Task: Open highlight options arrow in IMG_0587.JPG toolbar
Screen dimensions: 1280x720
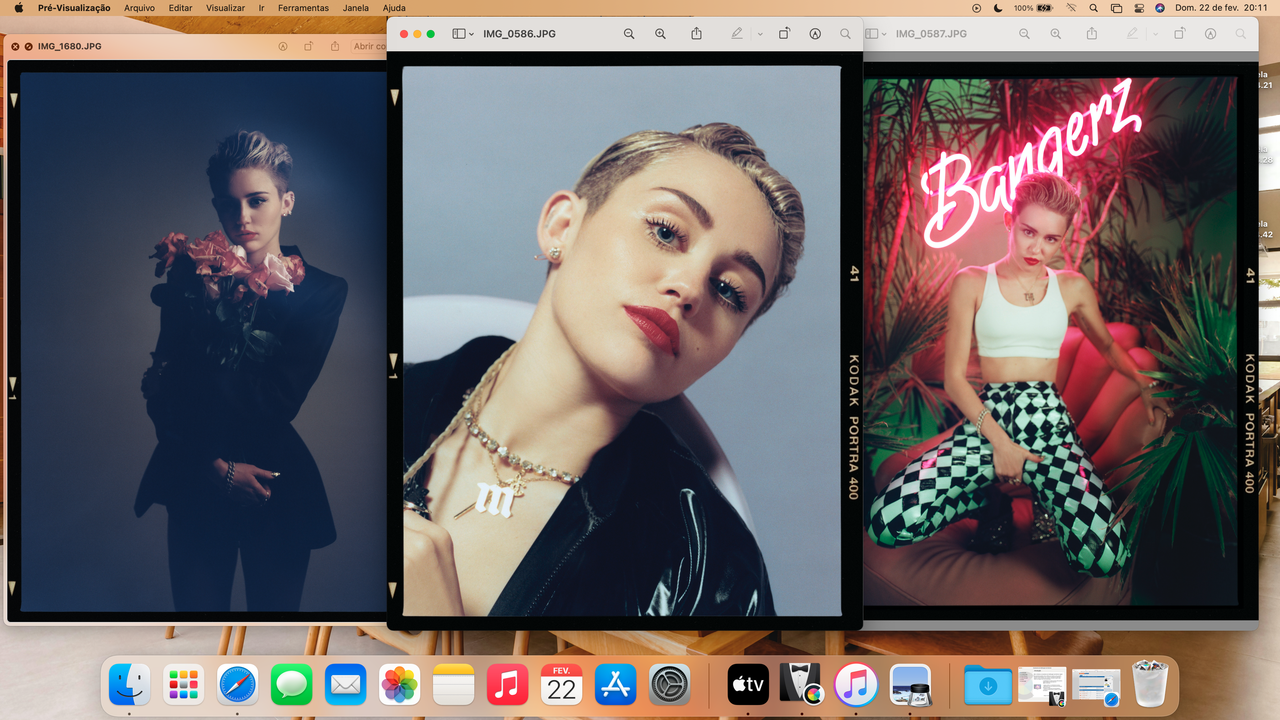Action: [1155, 34]
